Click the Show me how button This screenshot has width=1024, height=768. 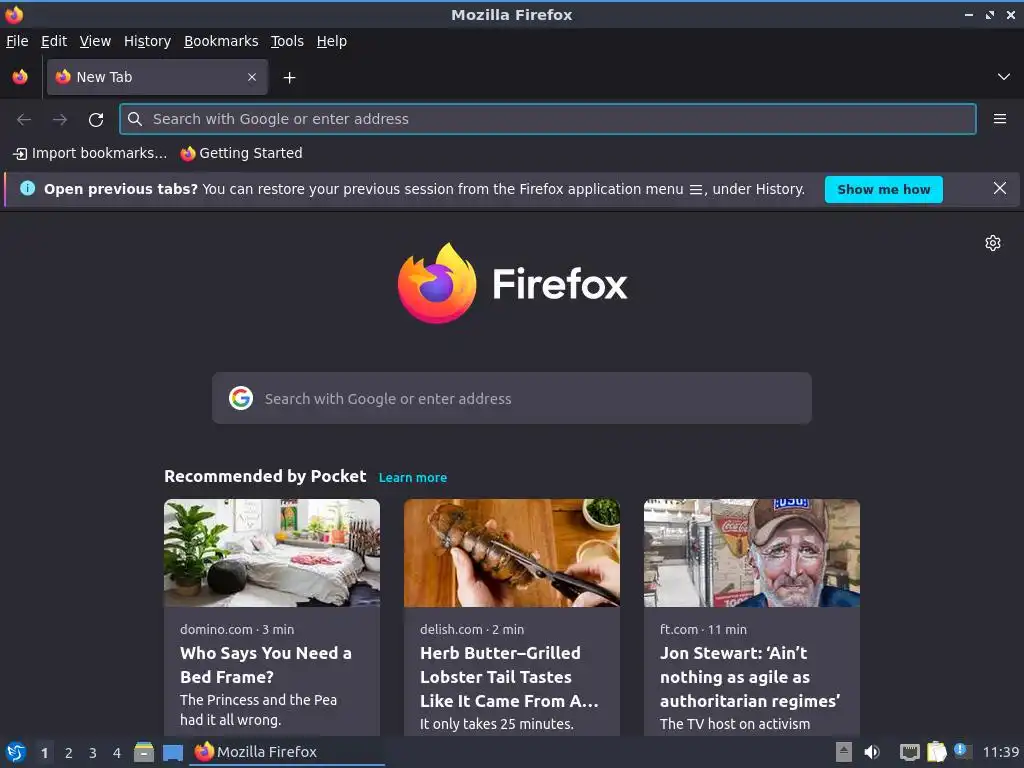click(x=884, y=189)
